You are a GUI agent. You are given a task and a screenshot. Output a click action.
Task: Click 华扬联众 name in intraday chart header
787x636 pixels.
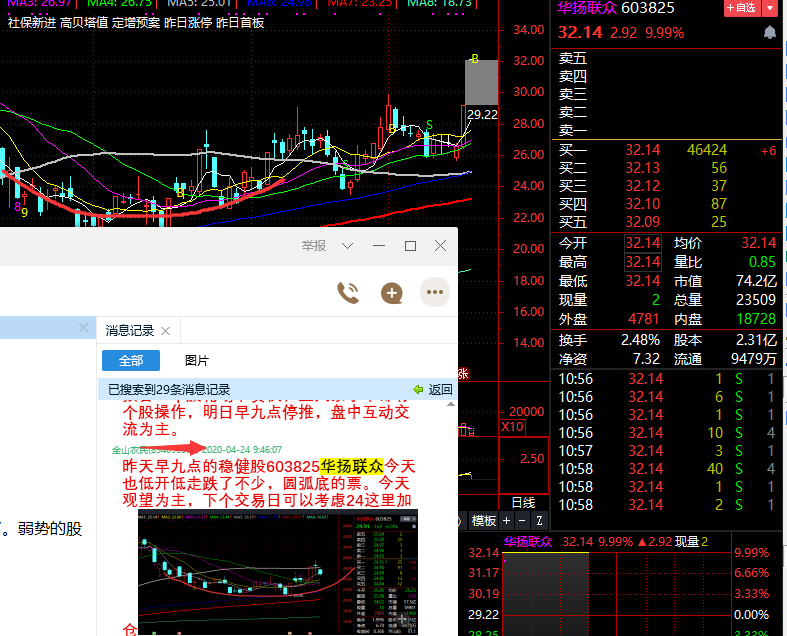pyautogui.click(x=528, y=542)
